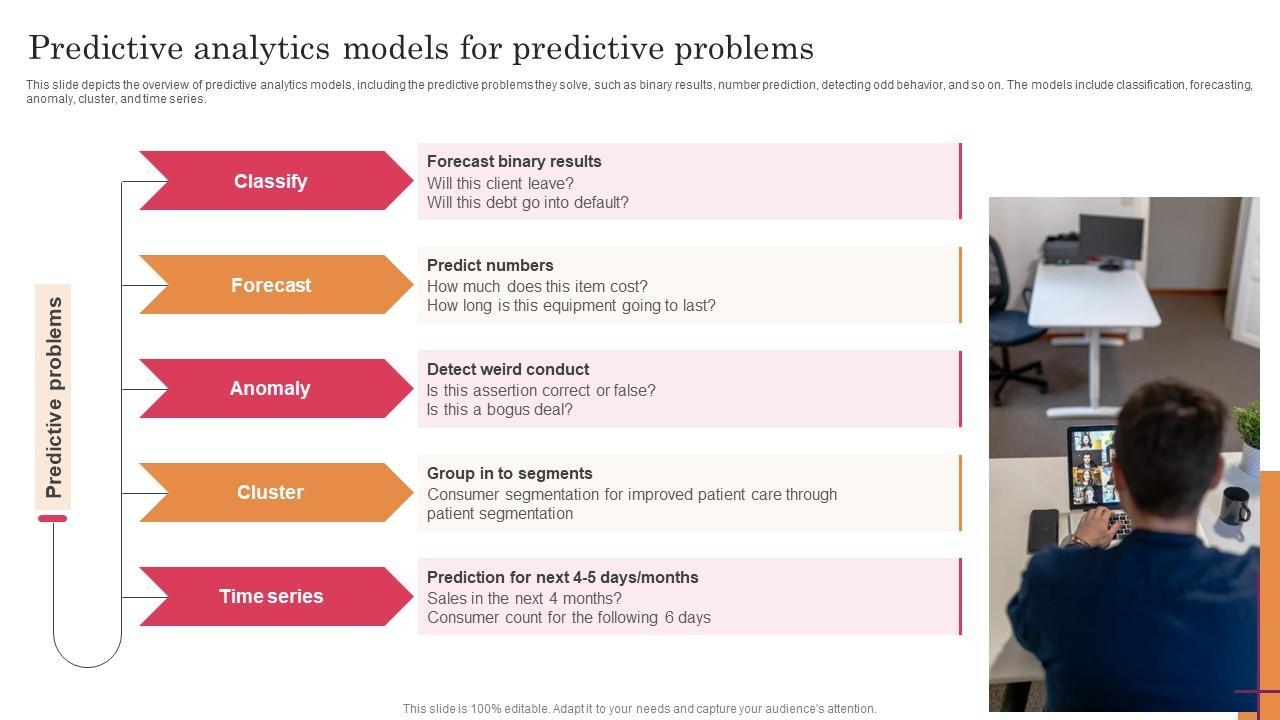Click the Detect weird conduct heading

[x=508, y=369]
